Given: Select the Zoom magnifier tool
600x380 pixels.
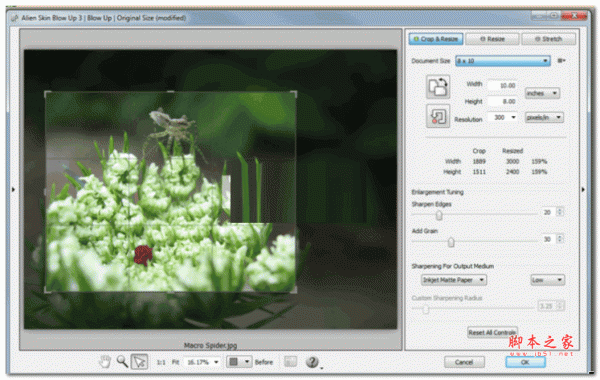Looking at the screenshot, I should (x=122, y=361).
